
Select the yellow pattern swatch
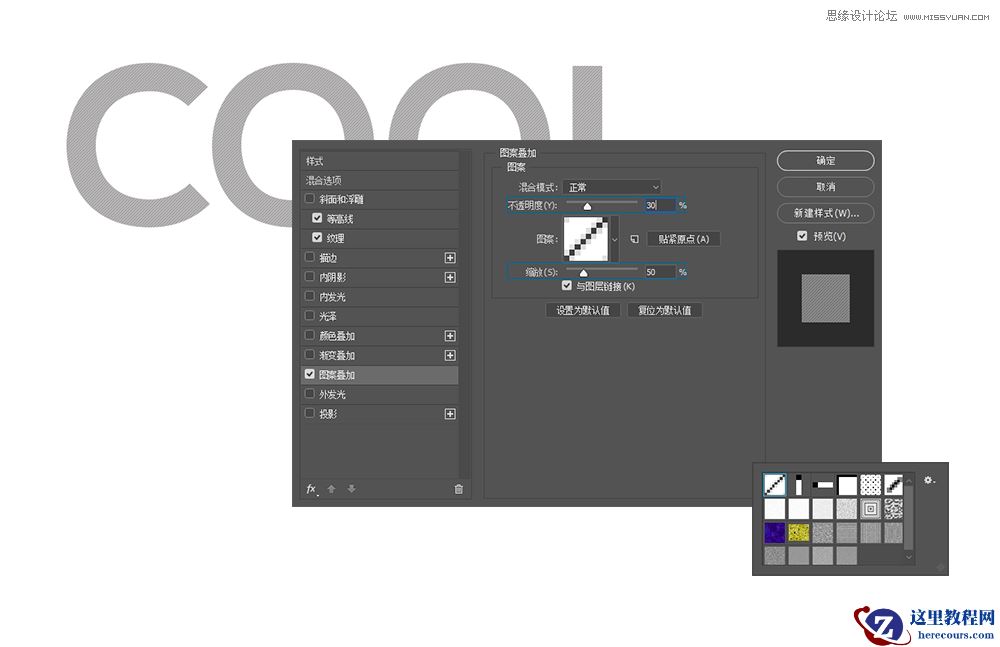798,532
